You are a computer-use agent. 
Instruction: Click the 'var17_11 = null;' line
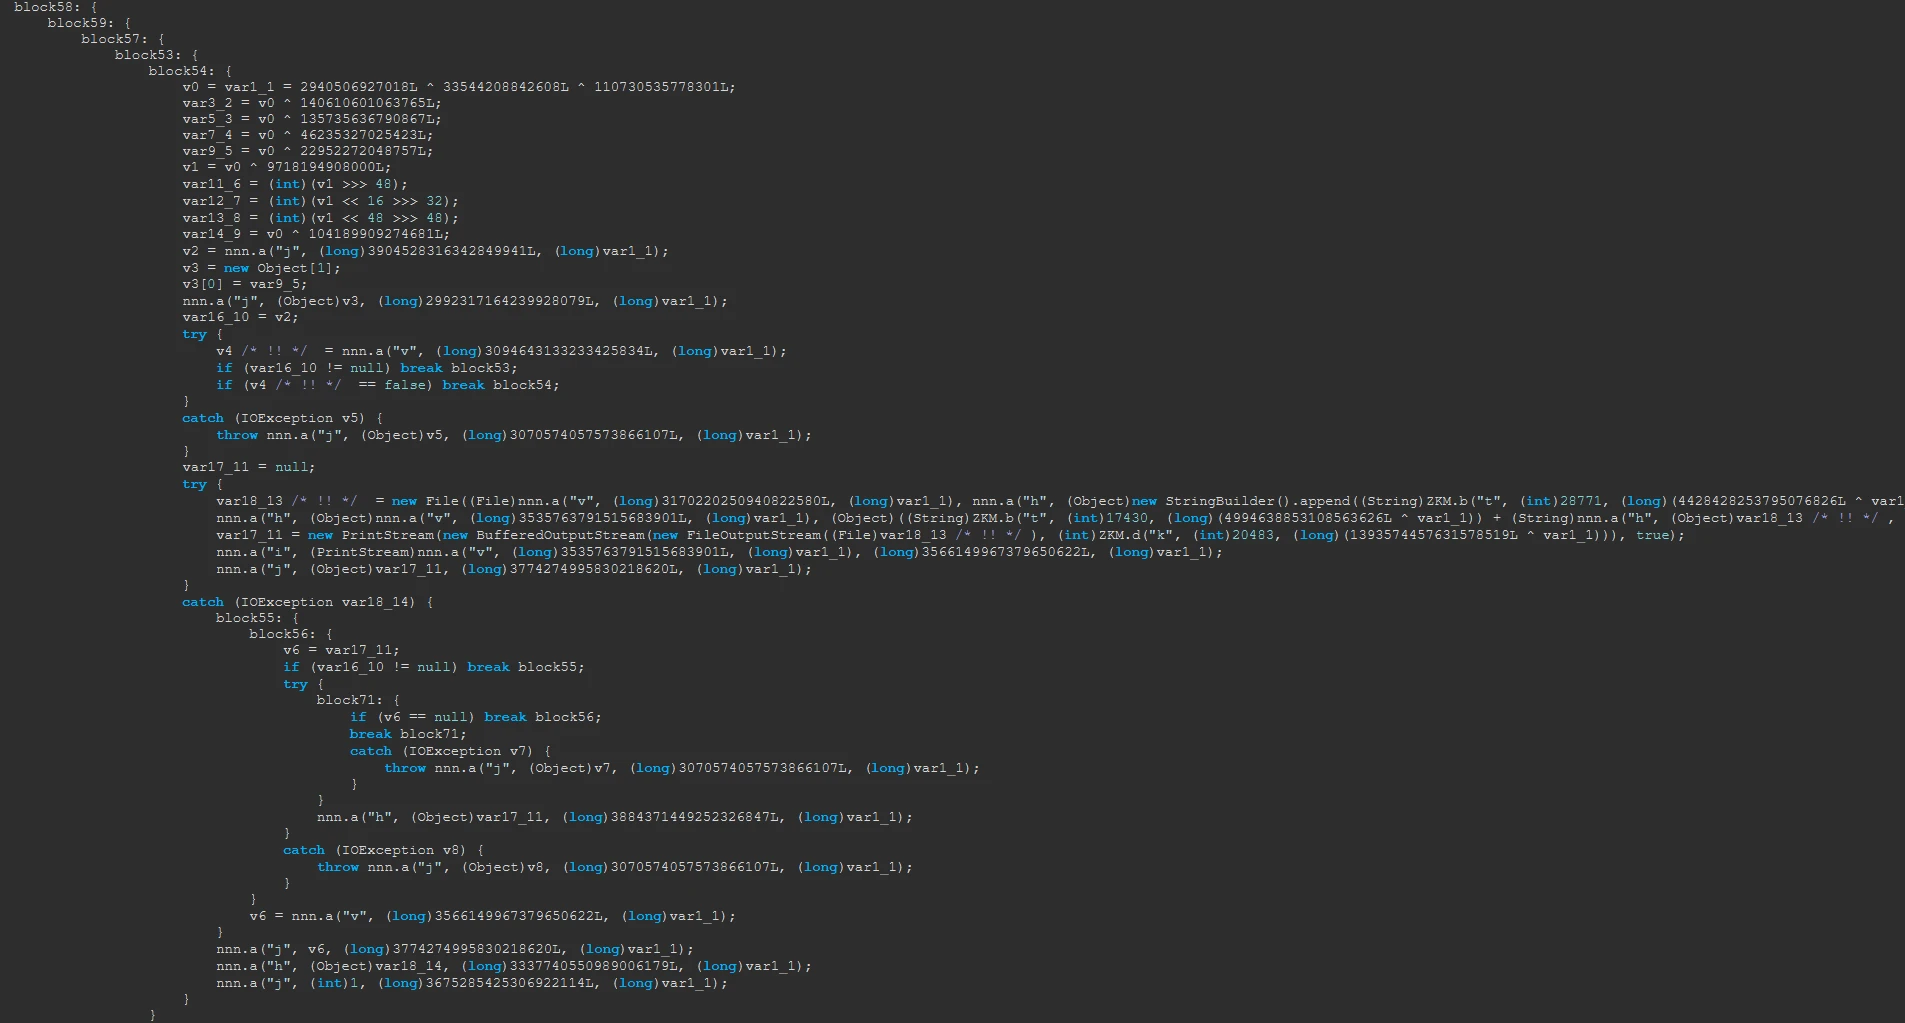249,467
